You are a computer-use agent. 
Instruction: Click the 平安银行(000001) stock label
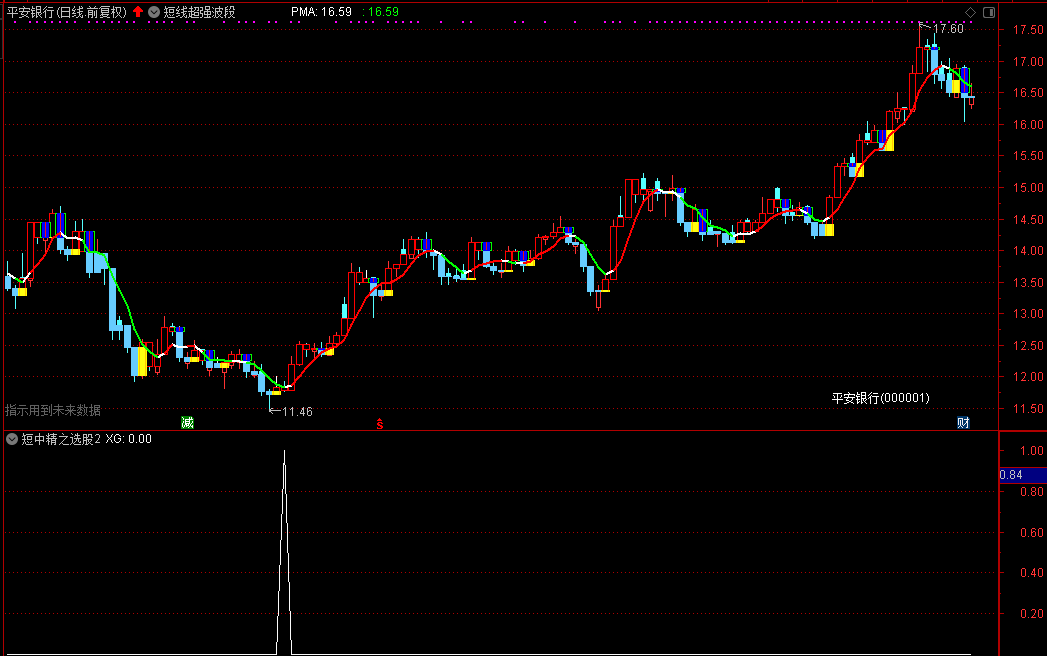(x=880, y=398)
